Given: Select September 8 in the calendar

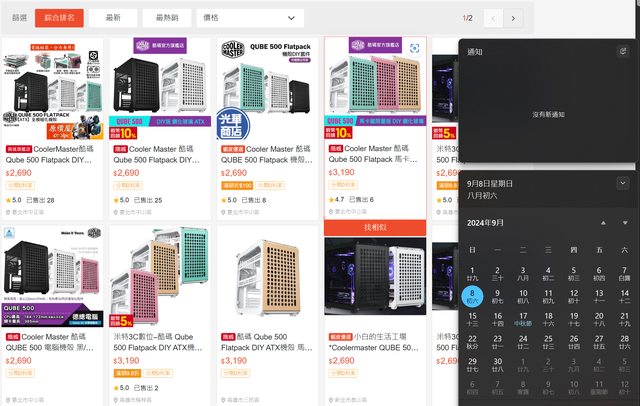Looking at the screenshot, I should point(472,296).
